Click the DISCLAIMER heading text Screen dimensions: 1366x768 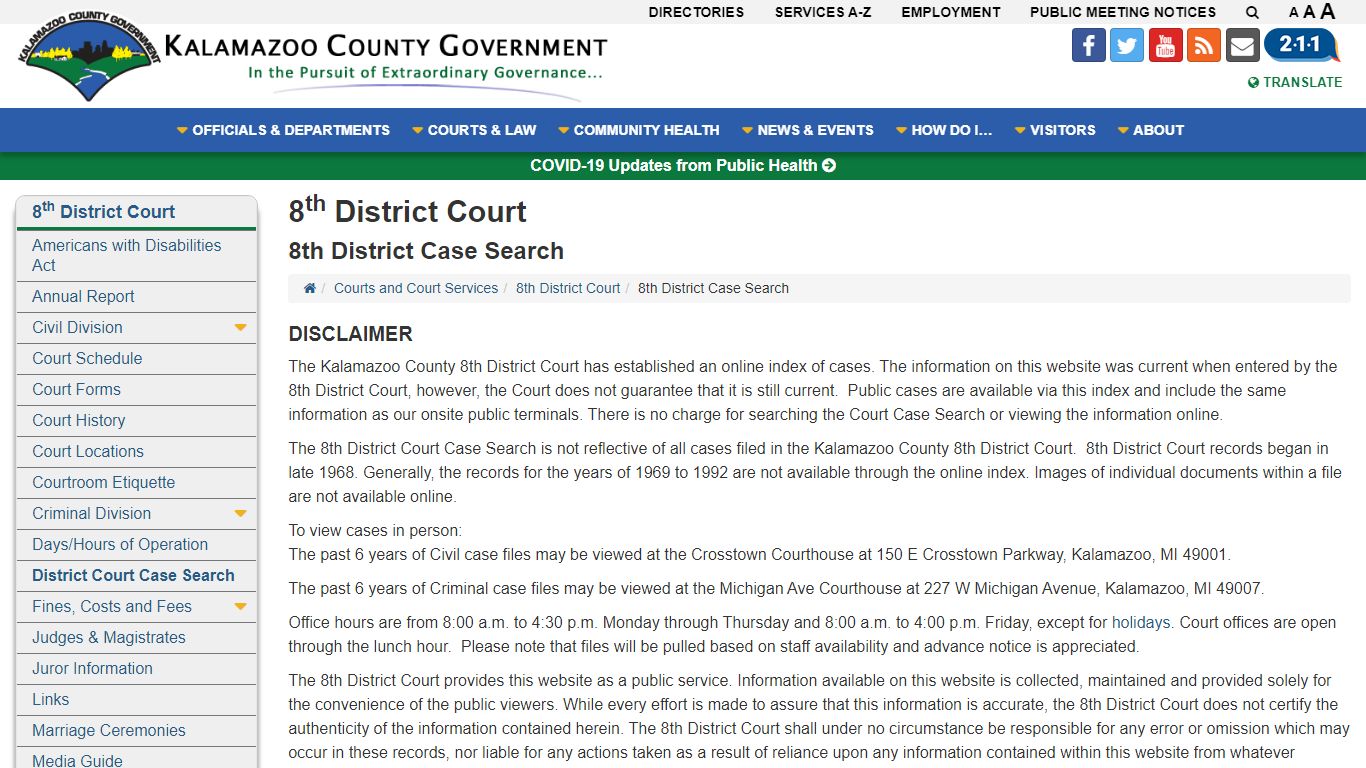(351, 334)
